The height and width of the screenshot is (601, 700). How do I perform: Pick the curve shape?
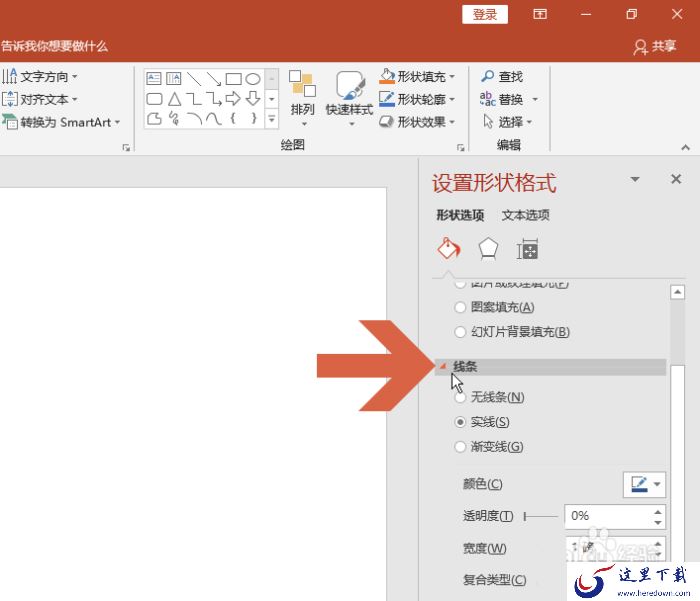(214, 119)
